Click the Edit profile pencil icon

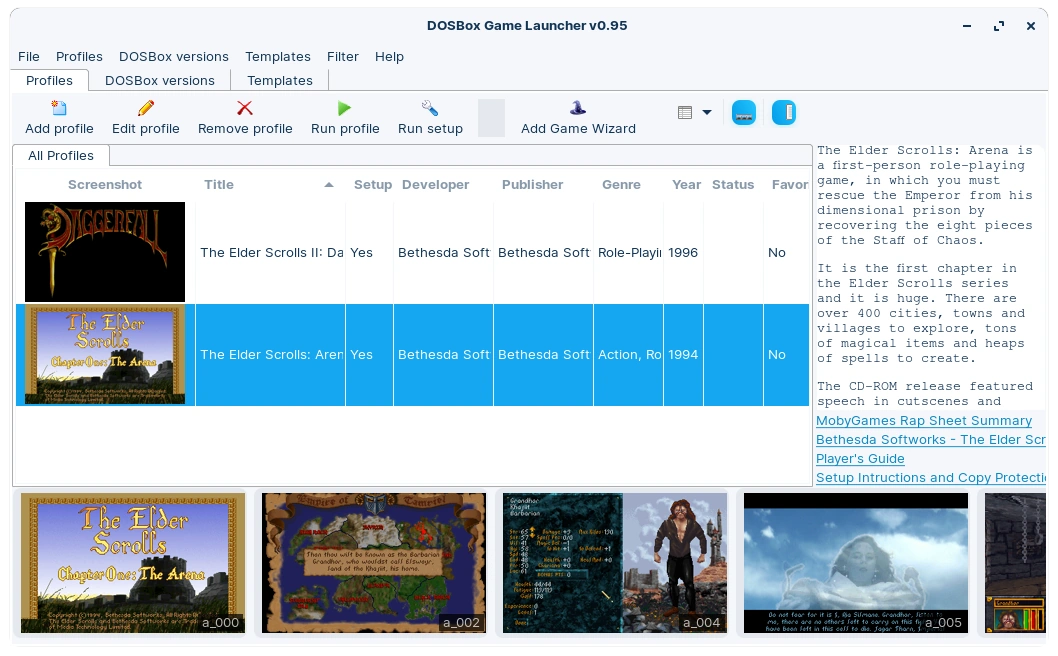coord(146,109)
